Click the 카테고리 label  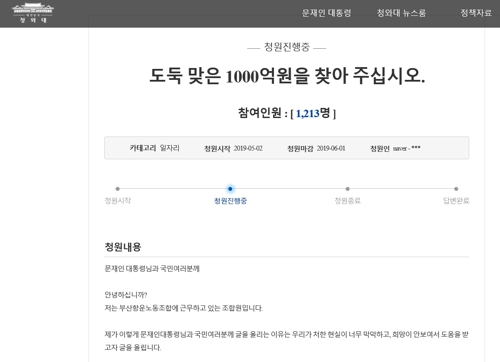coord(143,148)
